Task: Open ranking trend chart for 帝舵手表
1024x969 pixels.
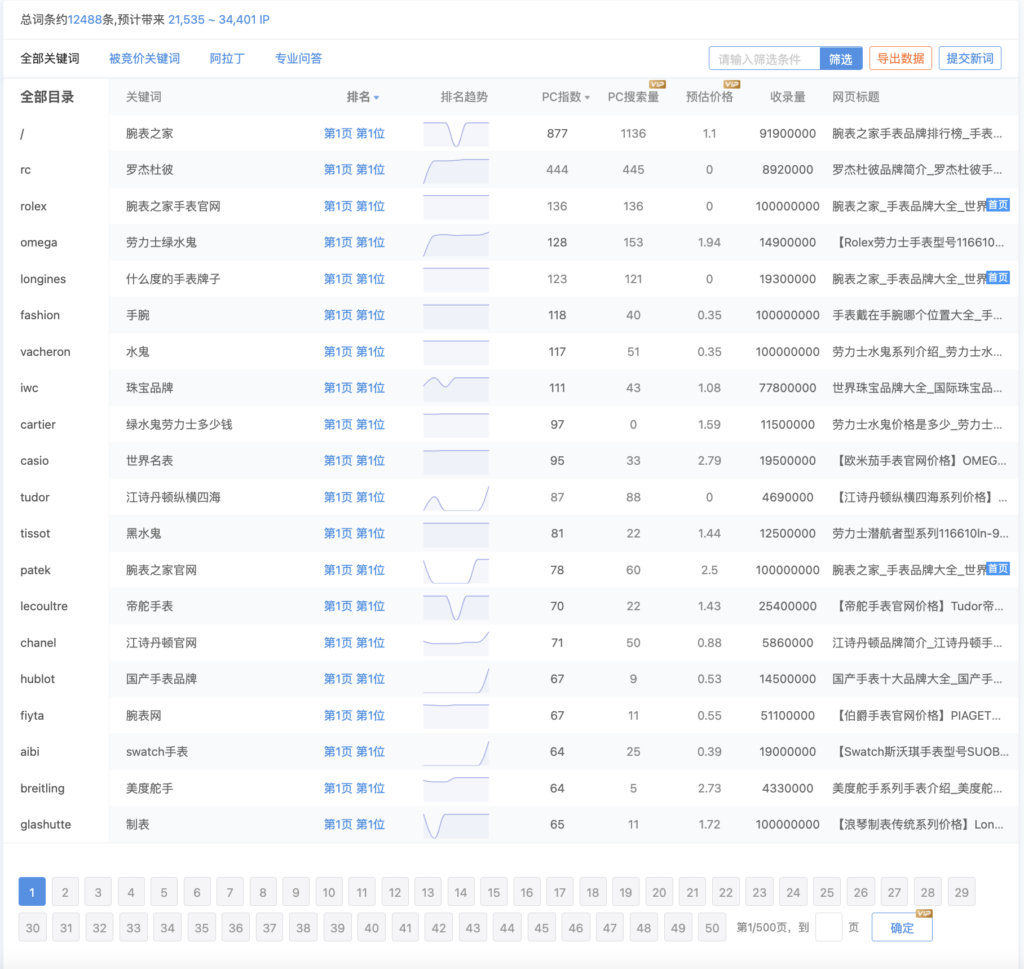Action: click(456, 607)
